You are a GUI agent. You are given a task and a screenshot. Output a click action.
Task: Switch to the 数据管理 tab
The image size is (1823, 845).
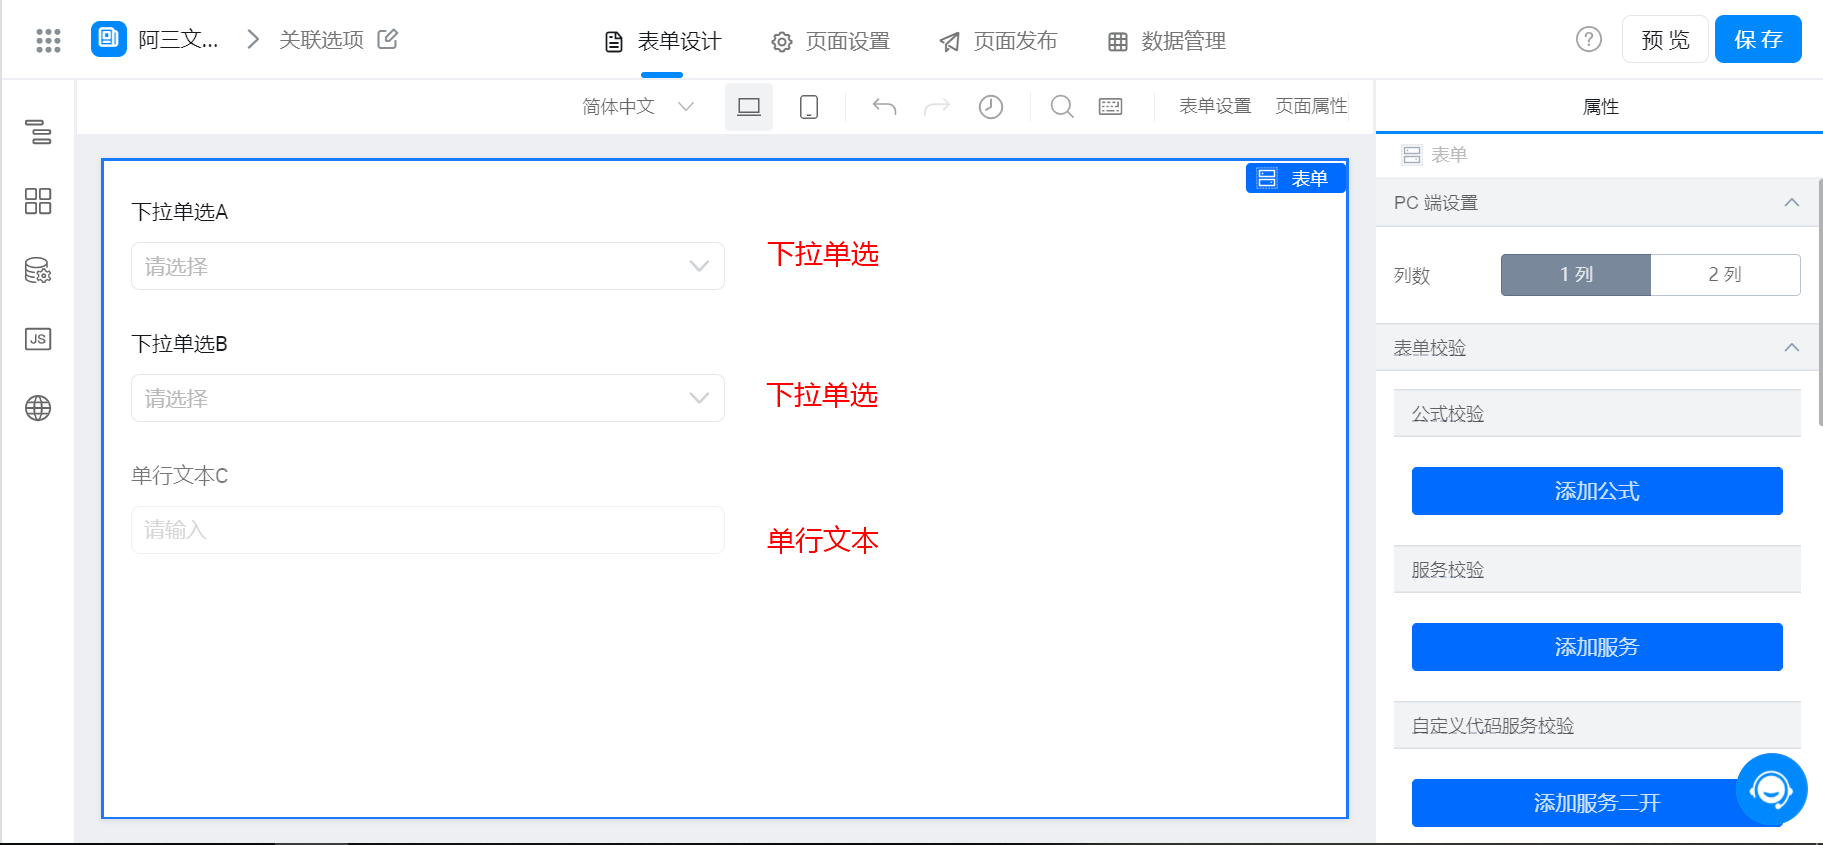click(1166, 41)
